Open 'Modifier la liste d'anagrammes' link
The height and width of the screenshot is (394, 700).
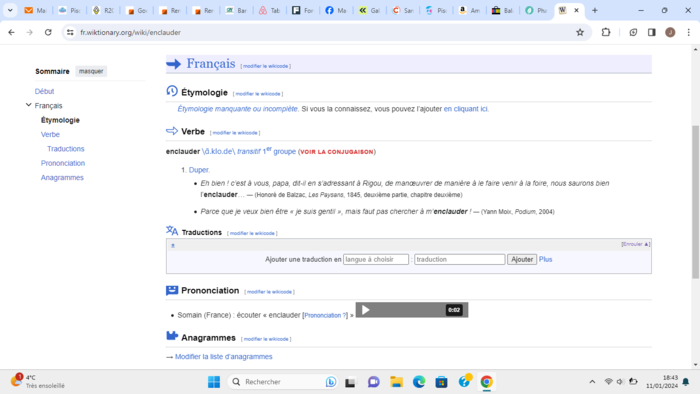pyautogui.click(x=224, y=357)
